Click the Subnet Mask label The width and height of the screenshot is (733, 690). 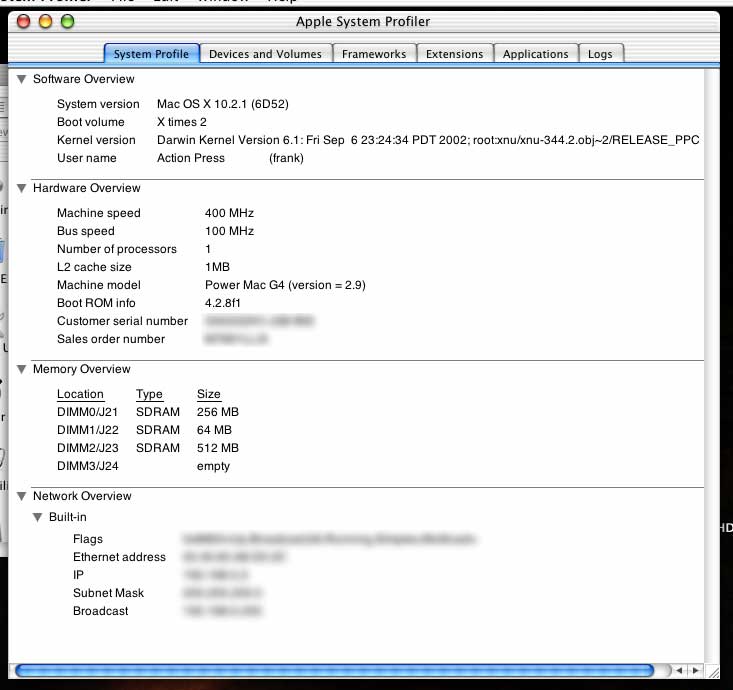tap(108, 593)
